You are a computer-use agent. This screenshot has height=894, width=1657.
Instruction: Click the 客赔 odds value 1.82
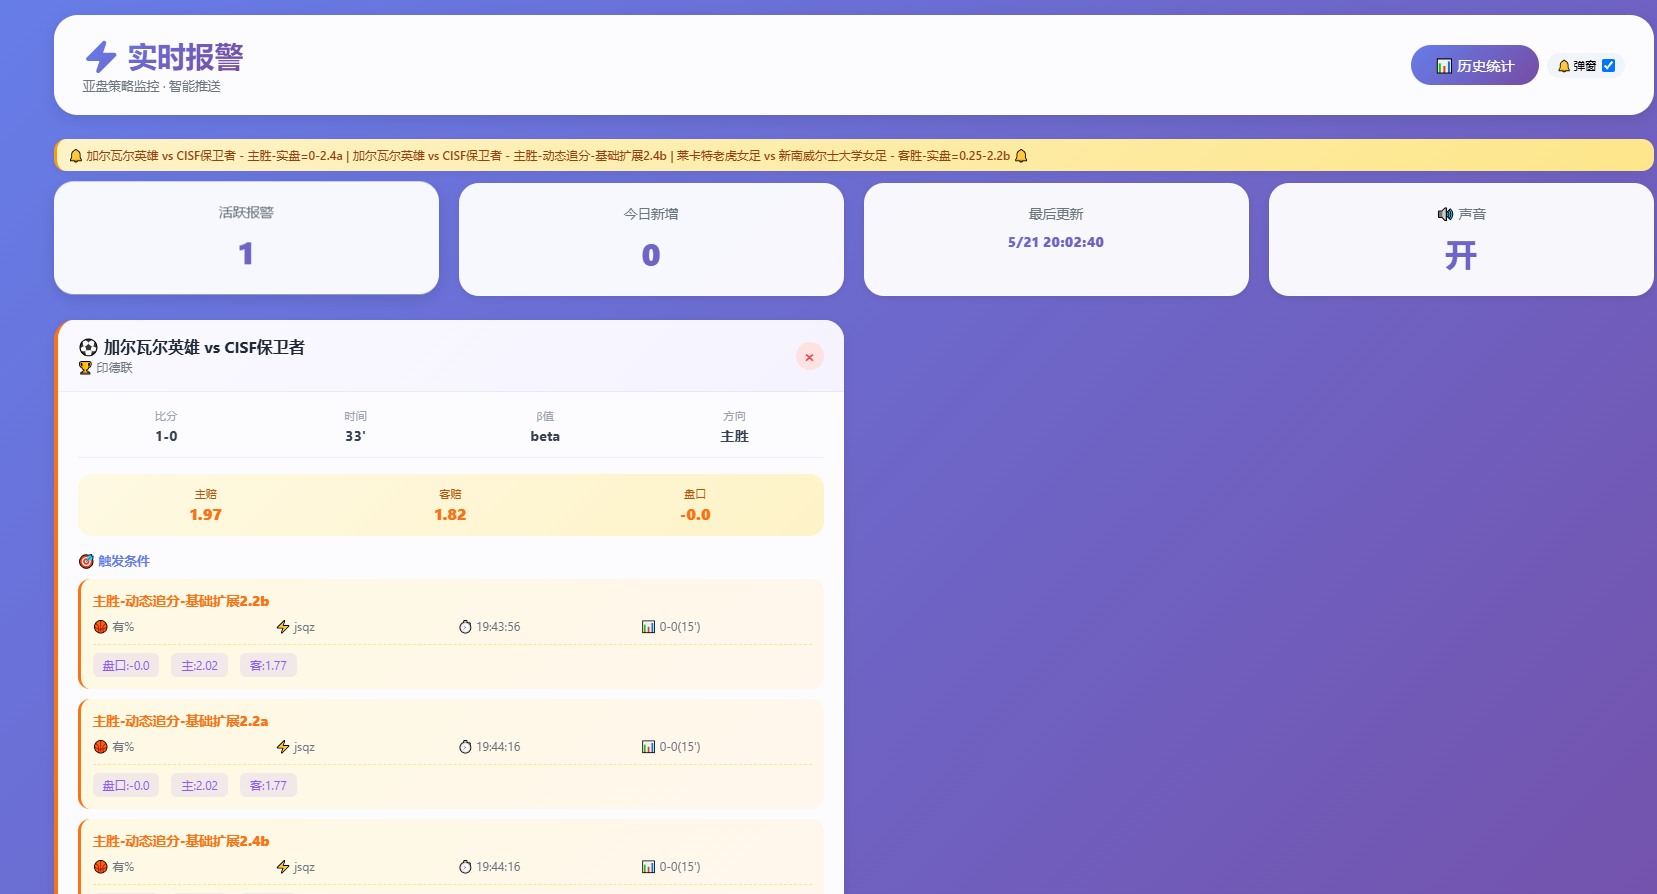pyautogui.click(x=450, y=515)
